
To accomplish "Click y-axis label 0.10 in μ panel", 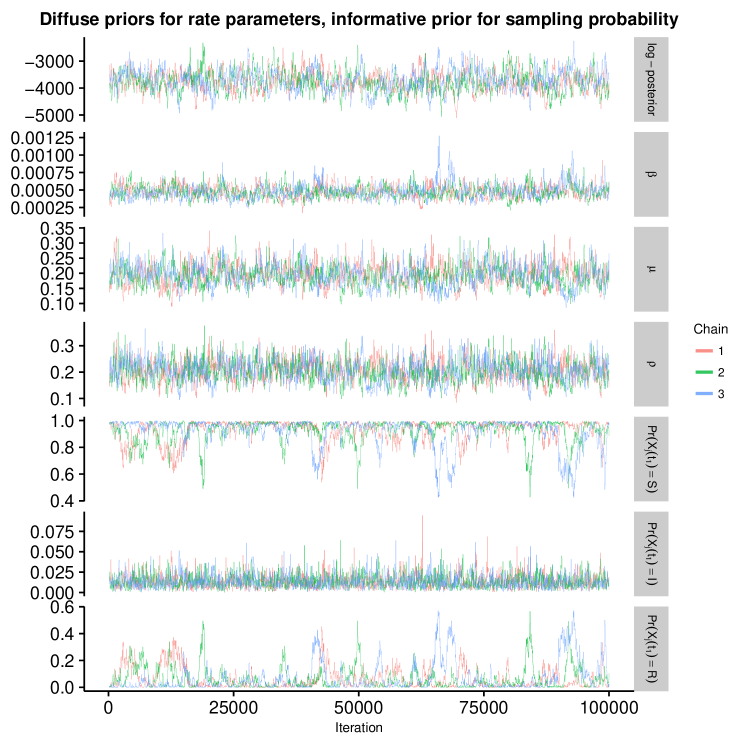I will (57, 304).
